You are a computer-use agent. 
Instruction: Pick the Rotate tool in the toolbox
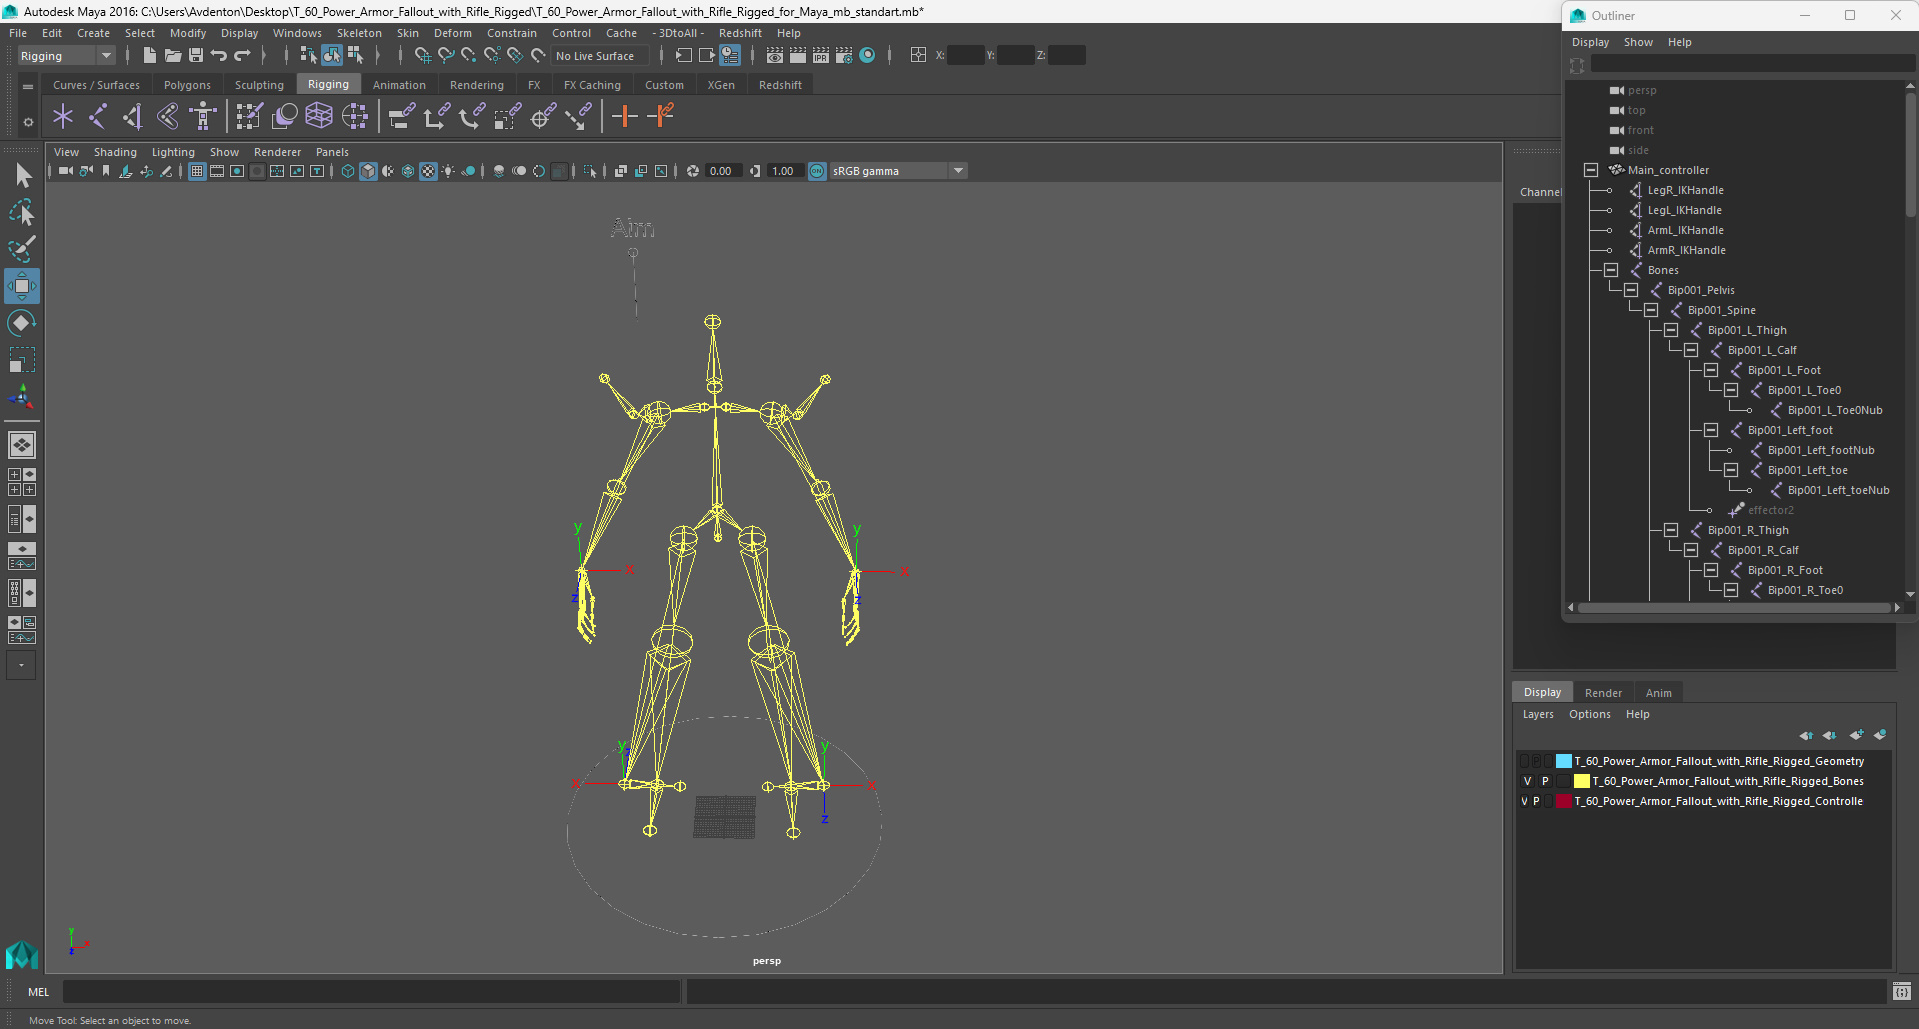click(22, 322)
